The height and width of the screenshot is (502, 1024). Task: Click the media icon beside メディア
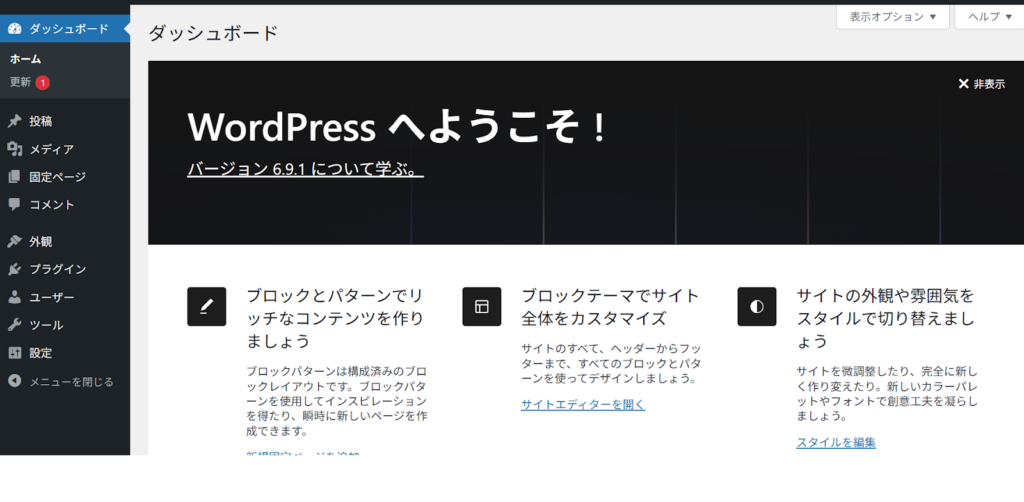point(14,149)
